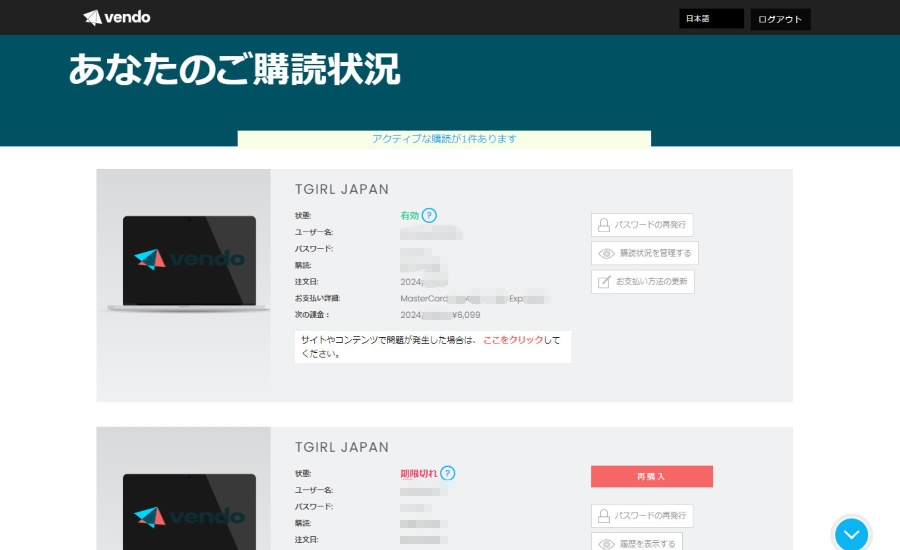Screen dimensions: 900x550
Task: Click 履歴を表示する button
Action: coord(637,543)
